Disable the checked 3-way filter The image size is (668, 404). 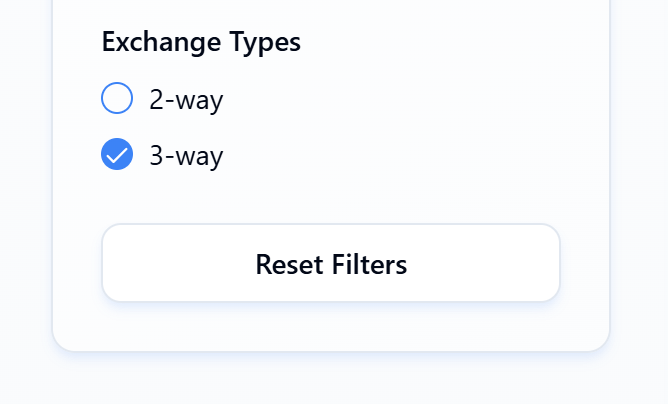(x=117, y=155)
